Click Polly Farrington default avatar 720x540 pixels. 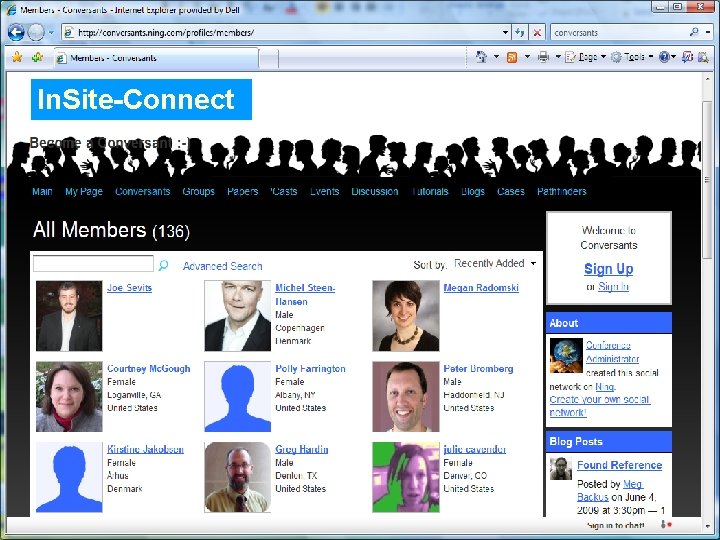pyautogui.click(x=237, y=397)
